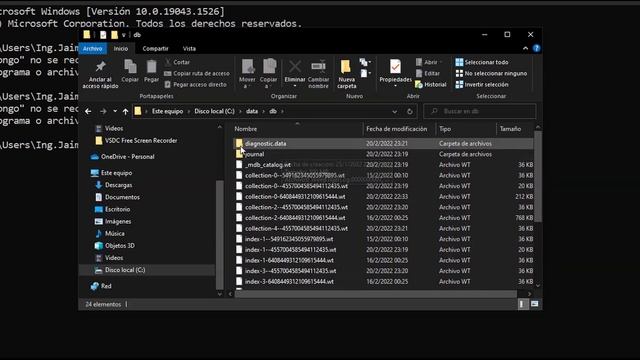Sort by Nombre column header

[298, 129]
